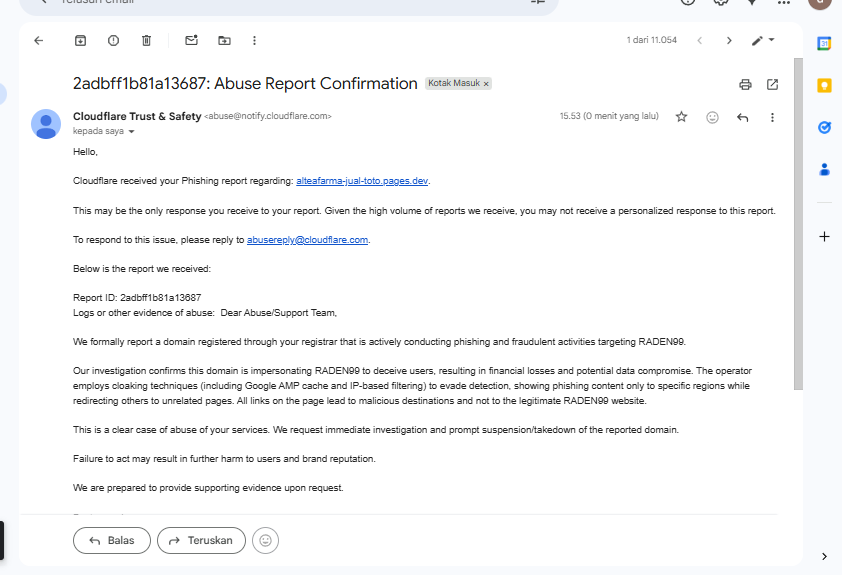Image resolution: width=842 pixels, height=575 pixels.
Task: Click the Teruskan button
Action: [x=201, y=540]
